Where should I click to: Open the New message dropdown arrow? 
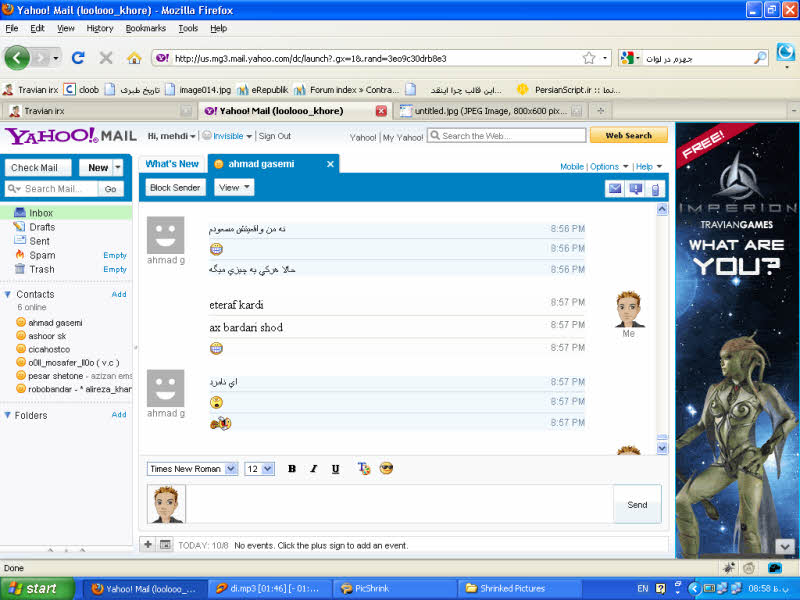pyautogui.click(x=118, y=167)
